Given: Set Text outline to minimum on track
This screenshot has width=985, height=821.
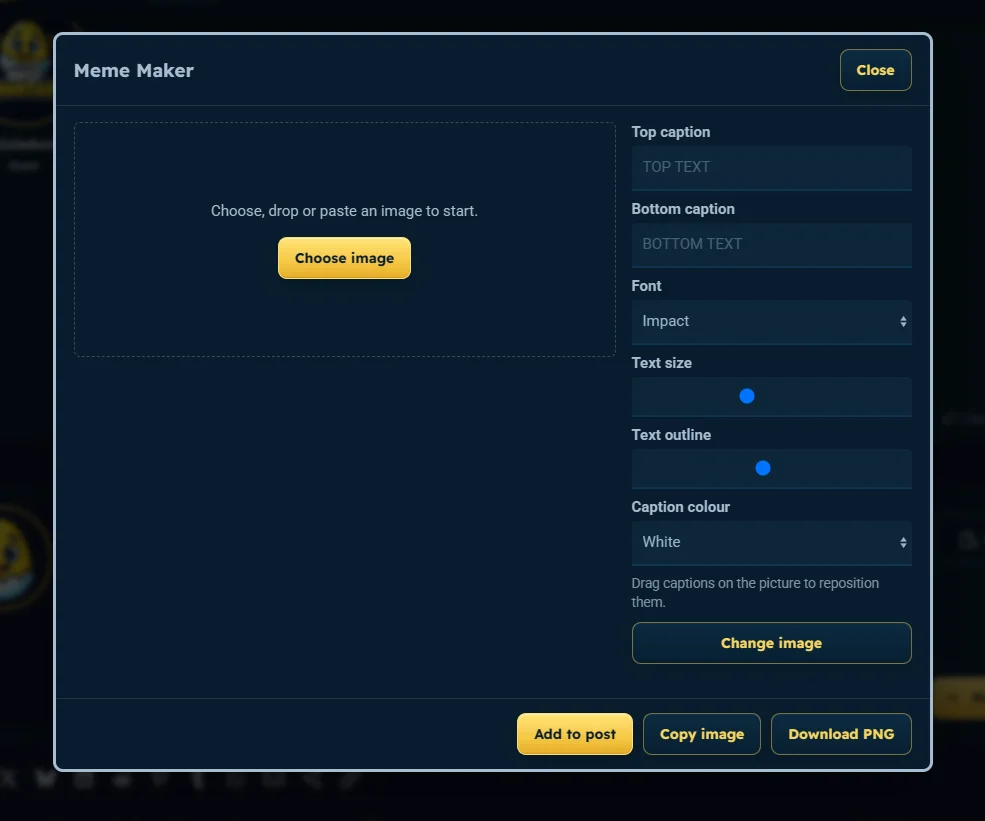Looking at the screenshot, I should click(x=641, y=468).
